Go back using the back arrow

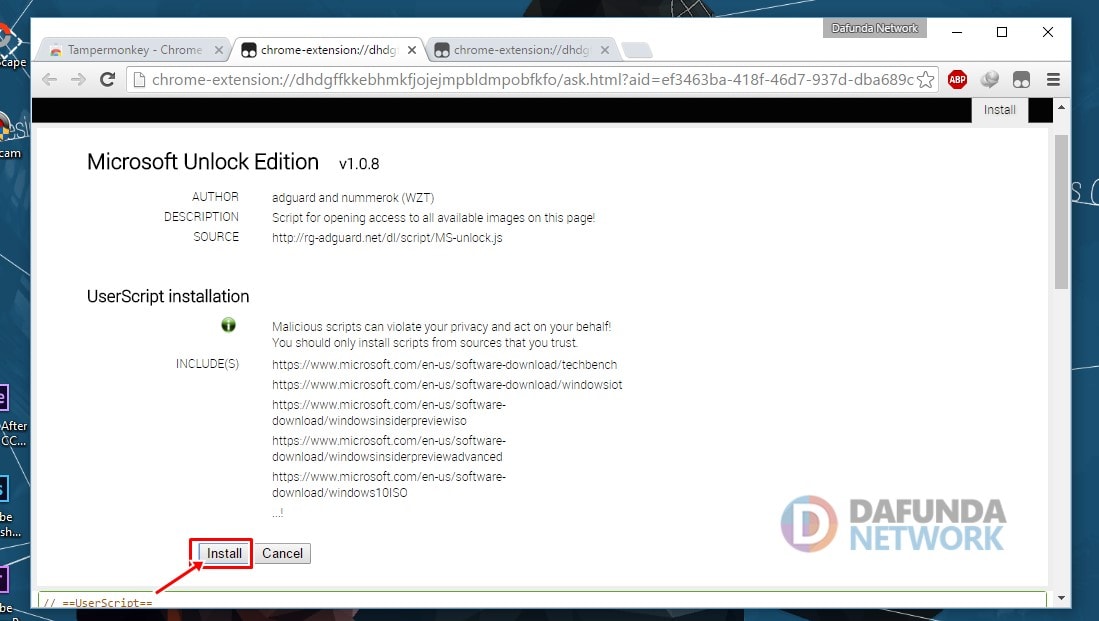point(50,80)
